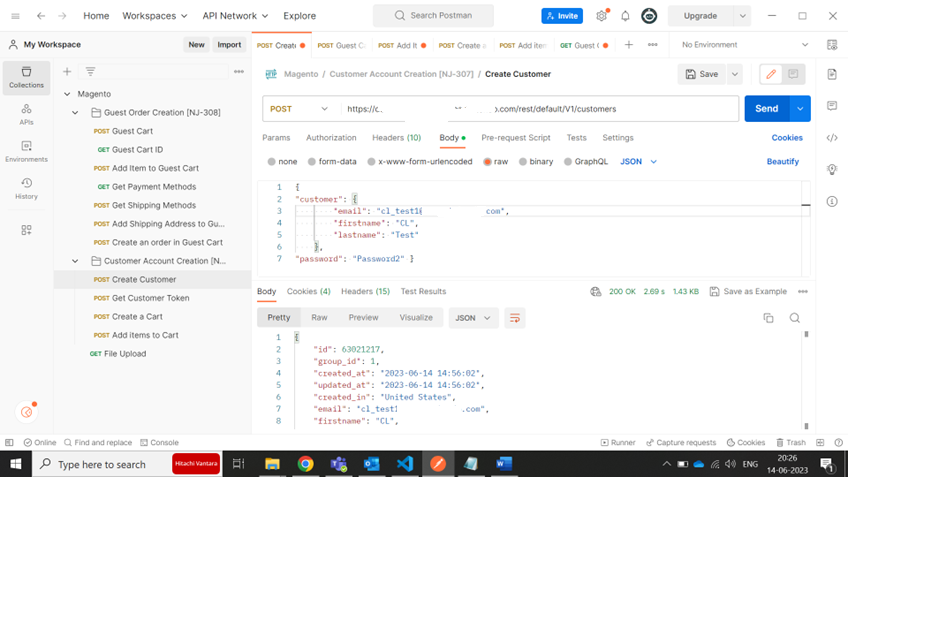
Task: Click the Beautify link
Action: 782,162
